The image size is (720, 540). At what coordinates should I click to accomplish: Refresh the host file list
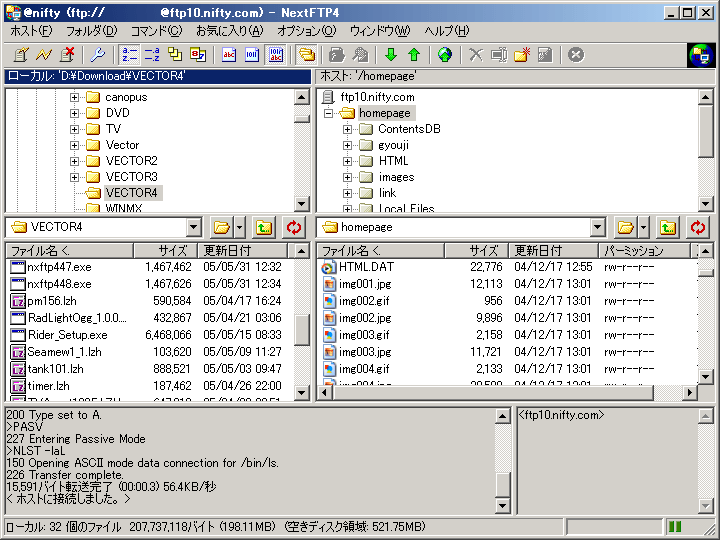tap(698, 227)
